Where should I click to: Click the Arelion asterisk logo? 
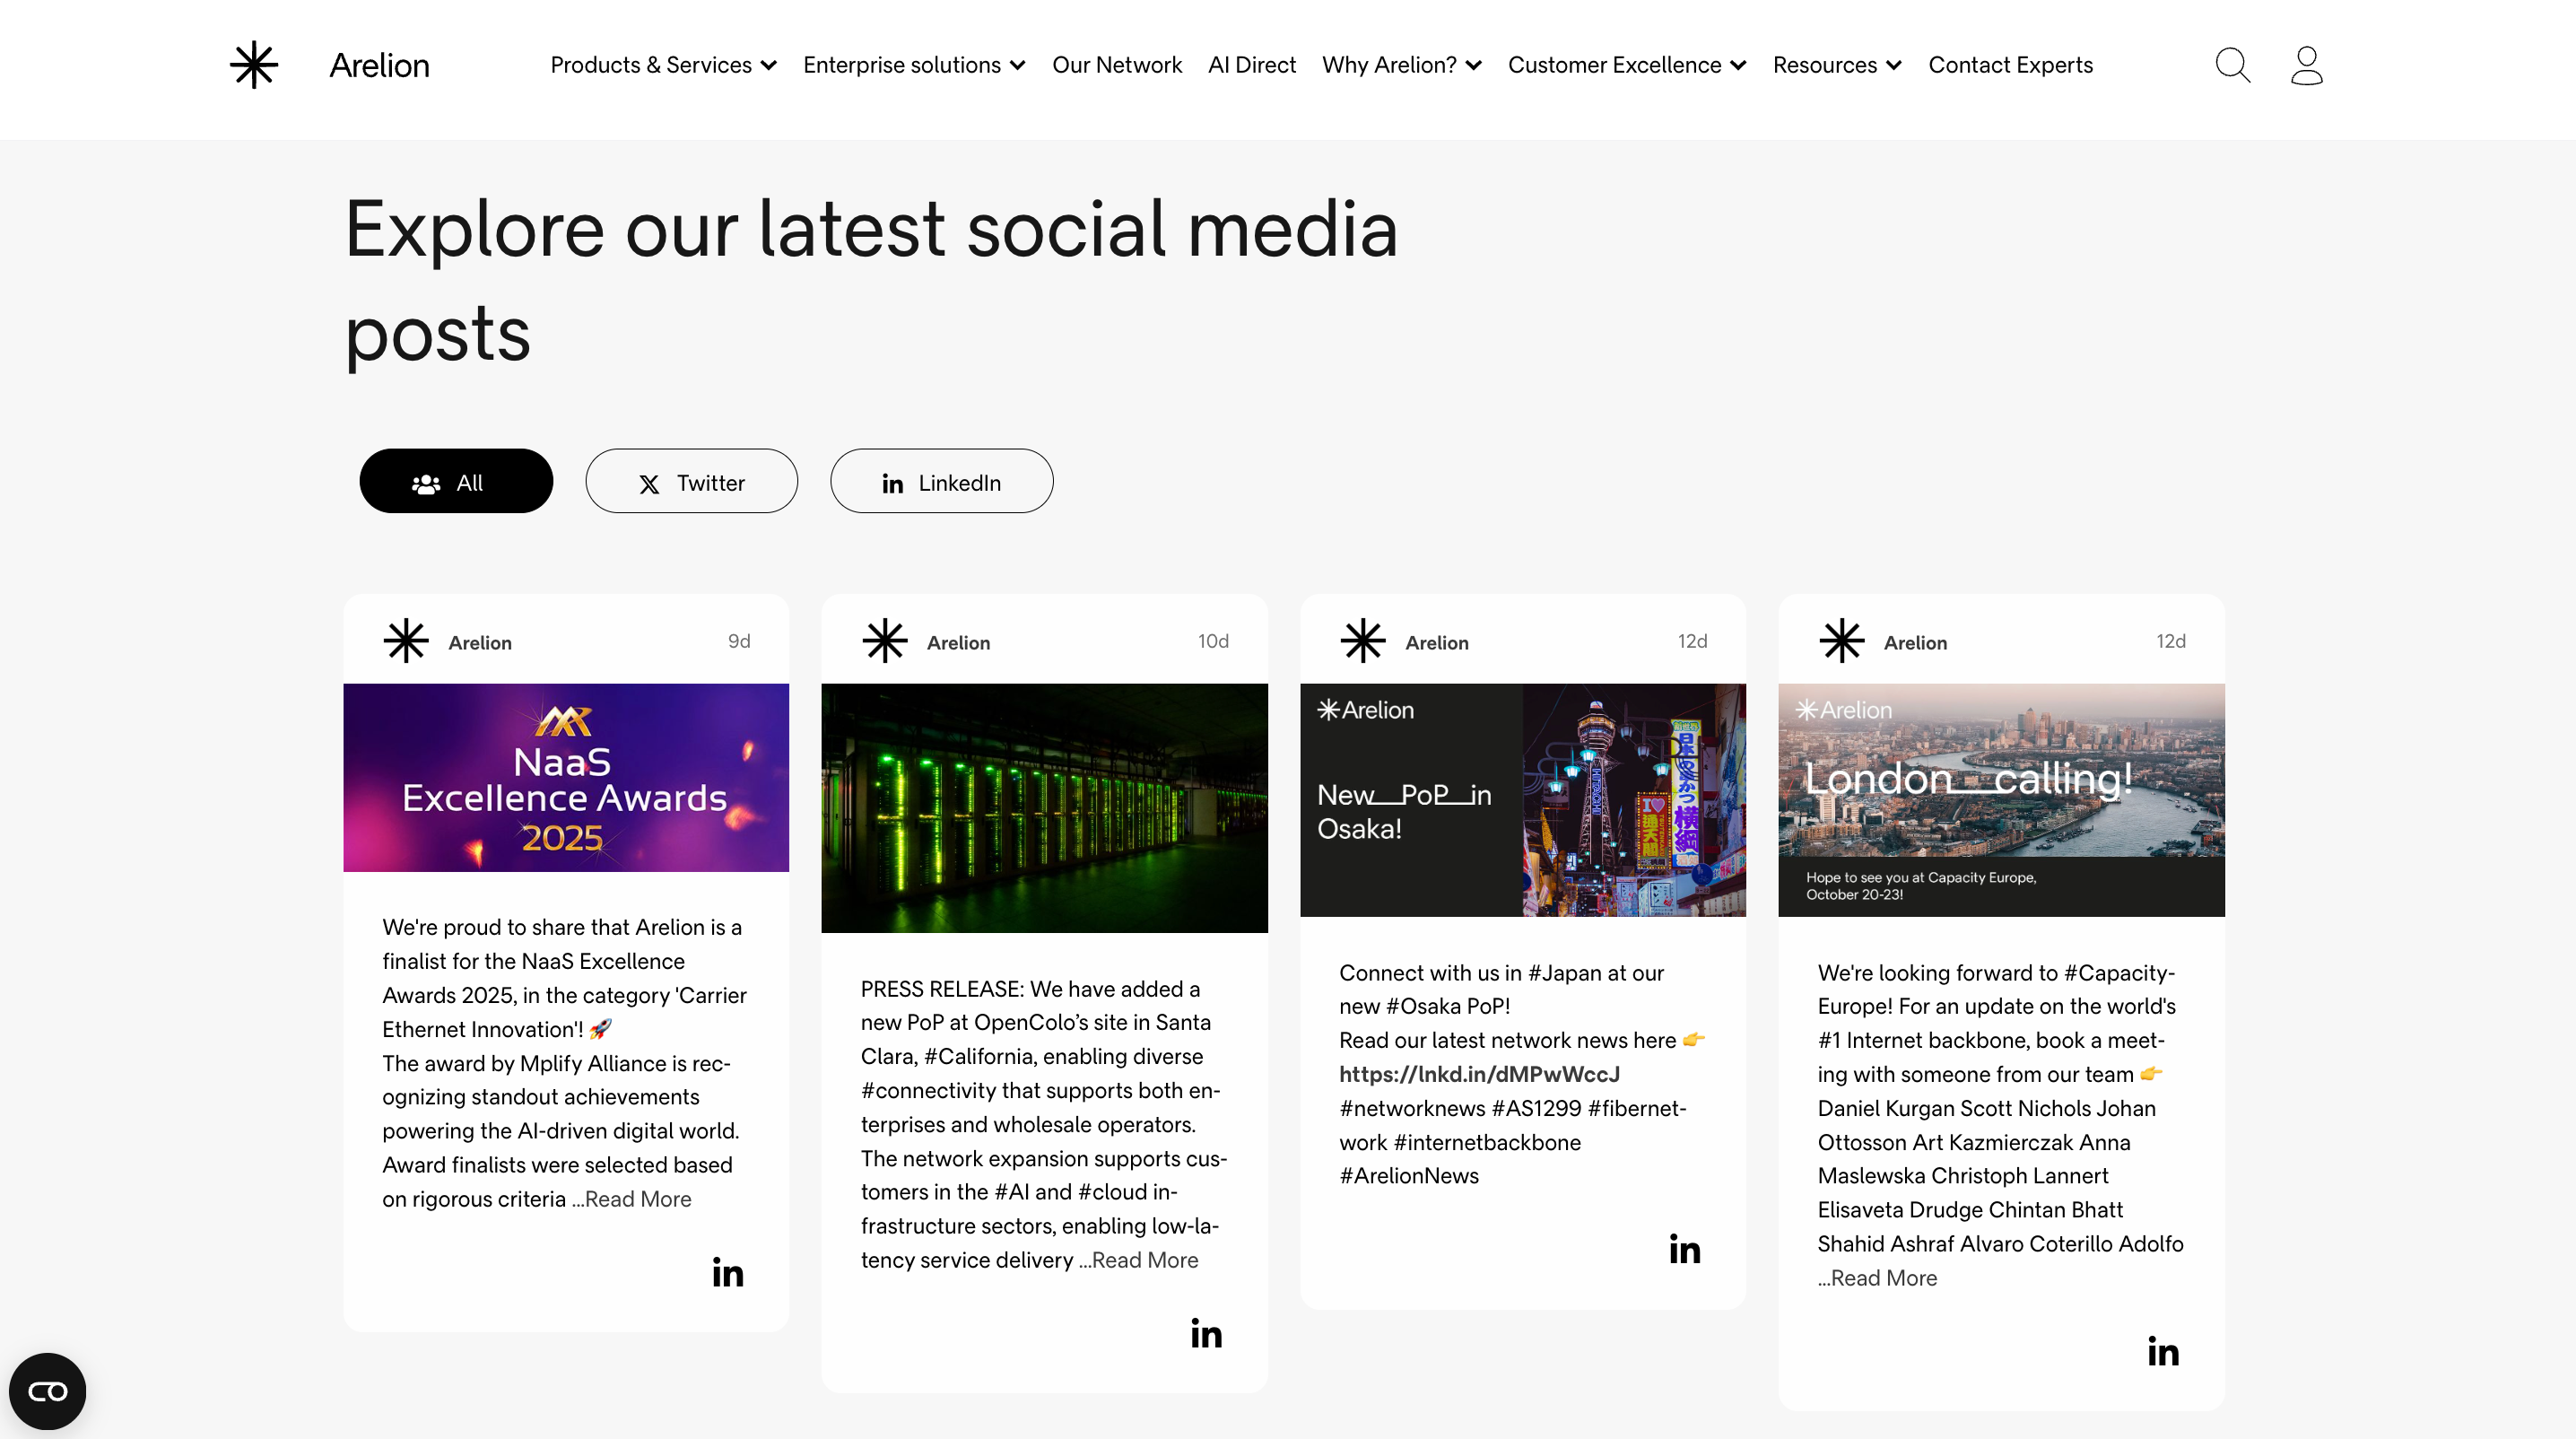click(253, 65)
